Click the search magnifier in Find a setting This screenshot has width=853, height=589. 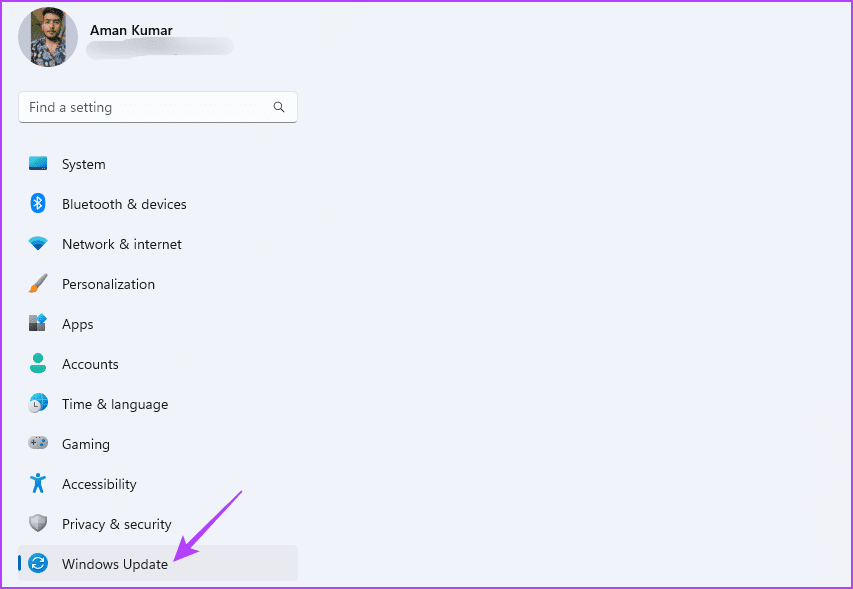[x=279, y=107]
